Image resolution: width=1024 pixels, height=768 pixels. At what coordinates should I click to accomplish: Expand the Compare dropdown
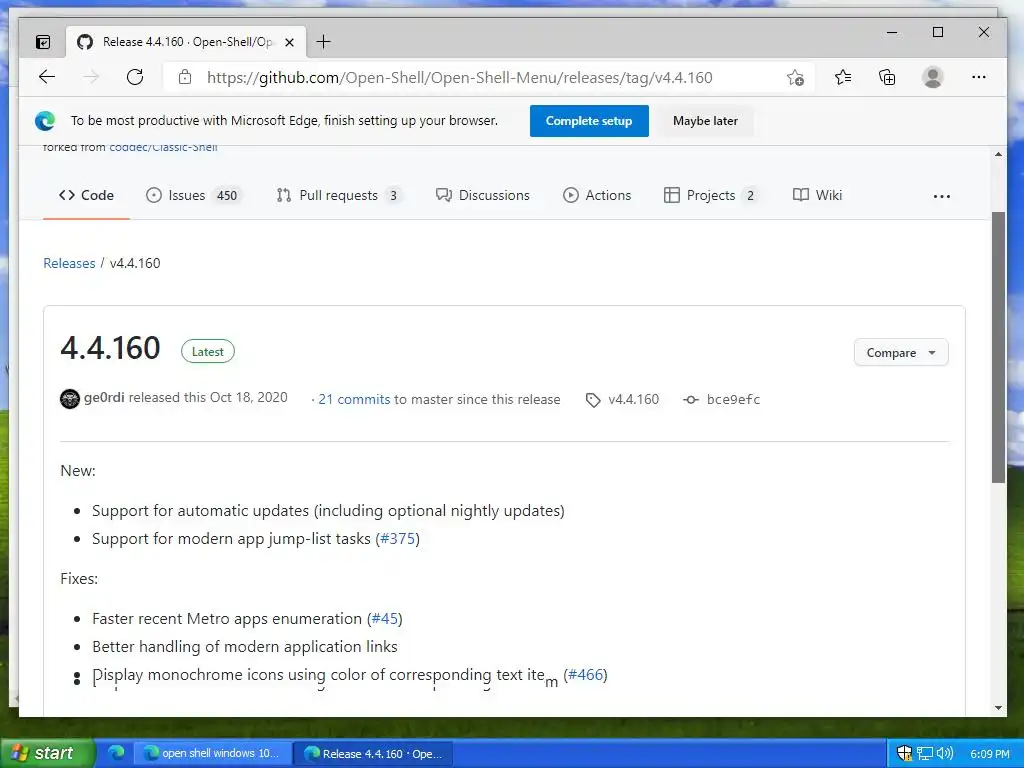[901, 353]
